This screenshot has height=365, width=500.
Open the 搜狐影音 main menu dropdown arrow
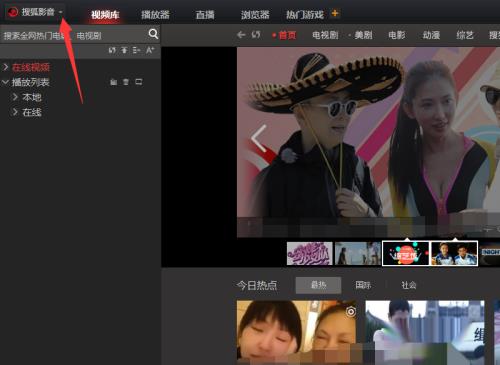click(60, 12)
